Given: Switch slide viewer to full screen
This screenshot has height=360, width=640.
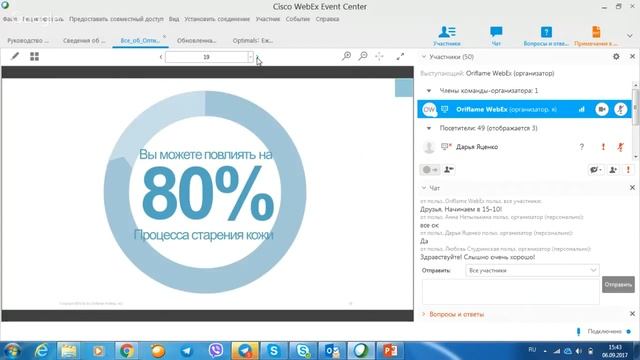Looking at the screenshot, I should 400,56.
